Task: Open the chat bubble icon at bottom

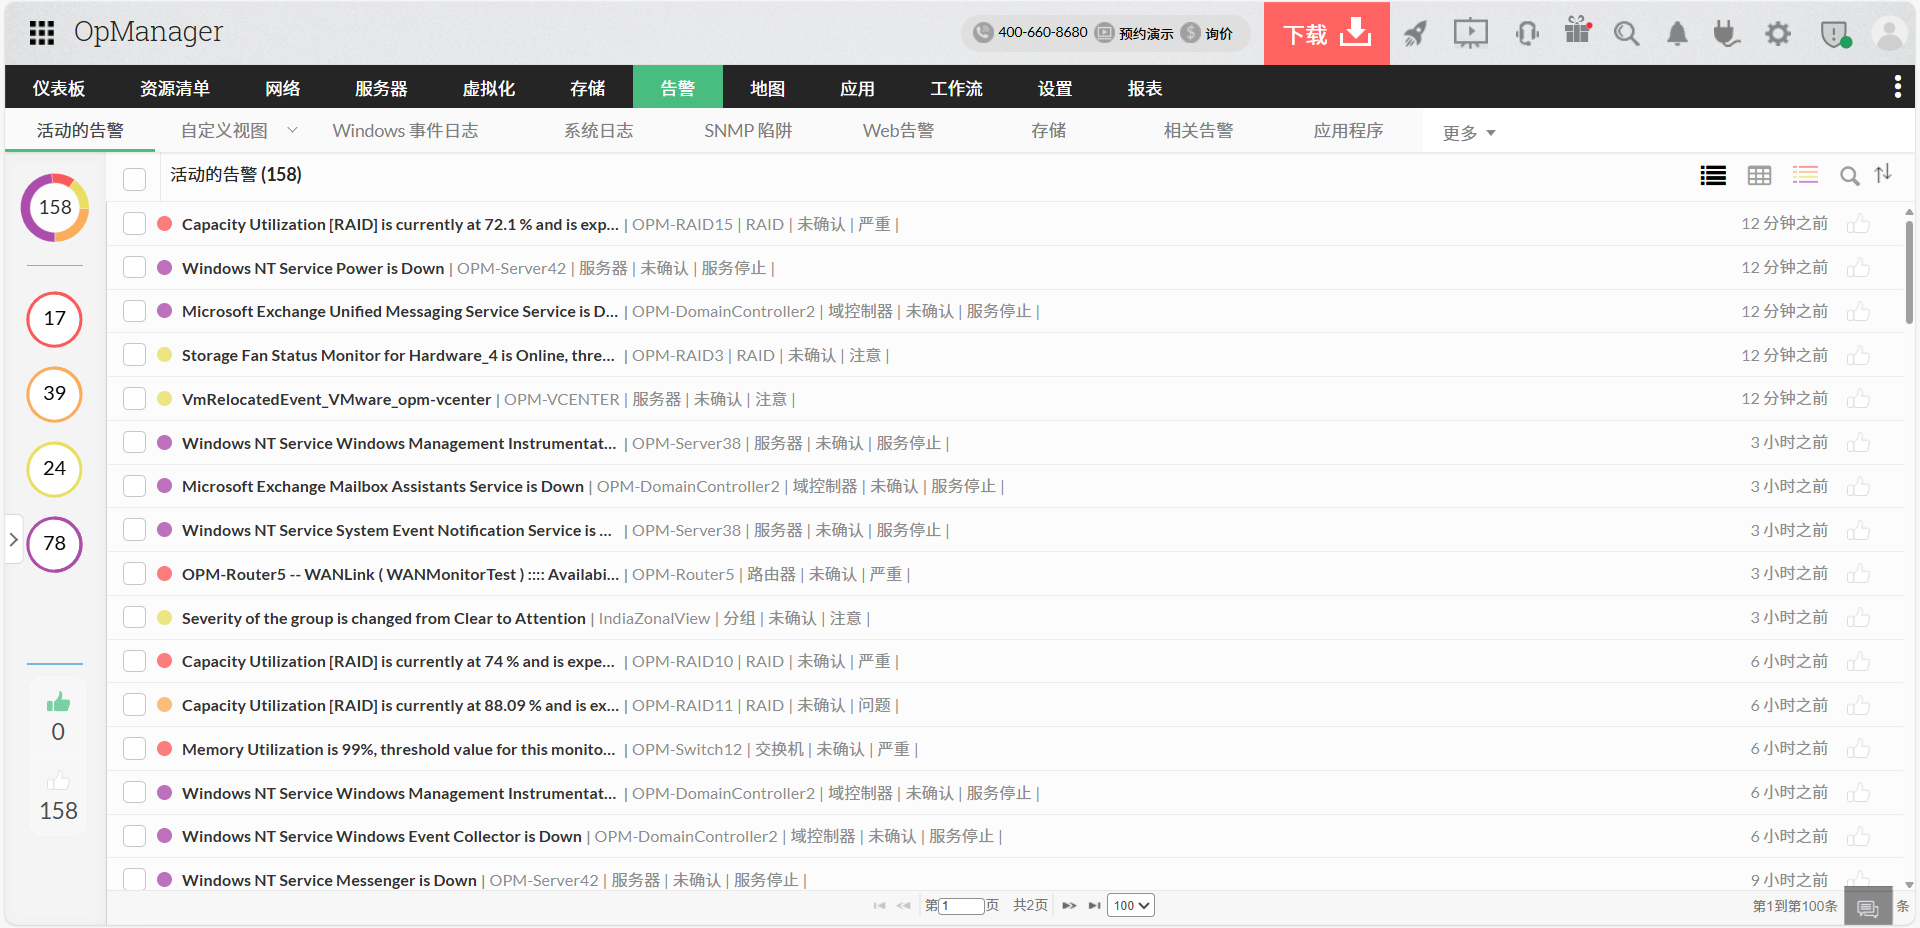Action: [x=1867, y=908]
